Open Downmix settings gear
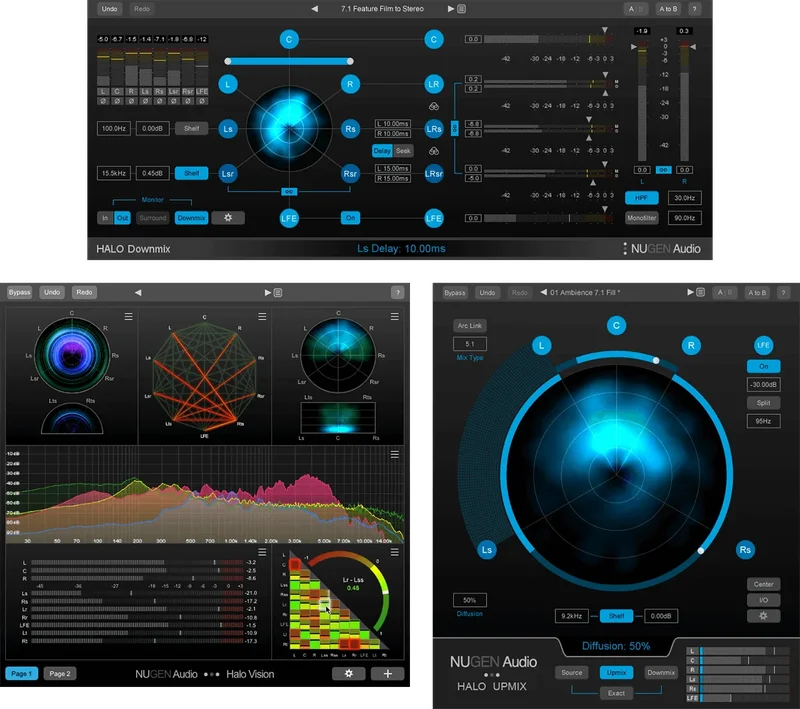Image resolution: width=800 pixels, height=709 pixels. [228, 218]
